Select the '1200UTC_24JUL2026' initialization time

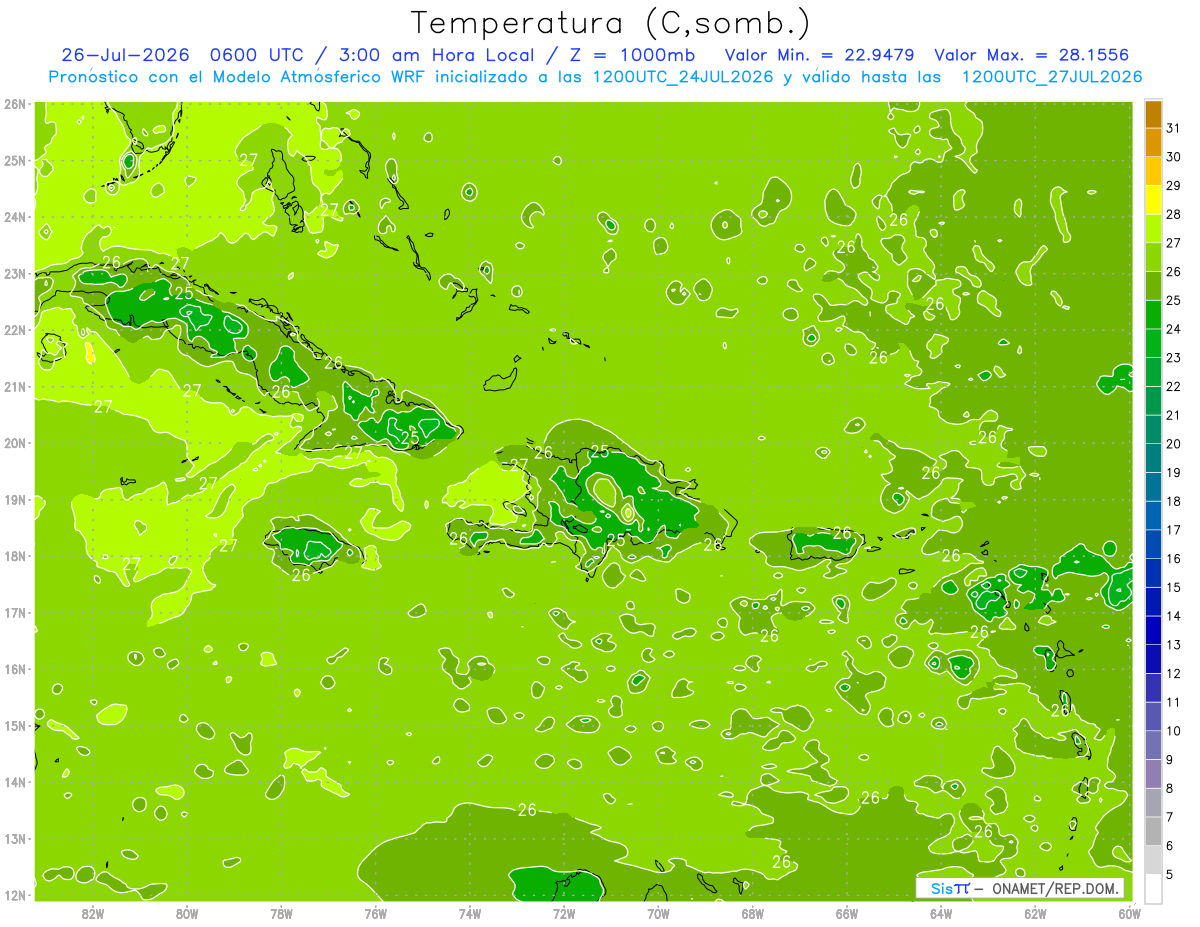pos(683,76)
